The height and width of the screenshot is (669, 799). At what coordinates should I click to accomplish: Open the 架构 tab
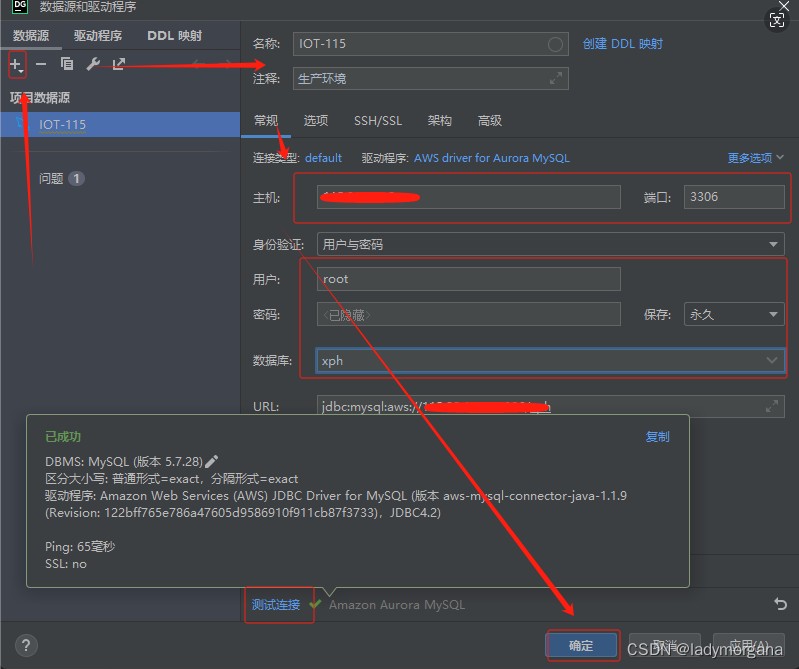point(439,121)
